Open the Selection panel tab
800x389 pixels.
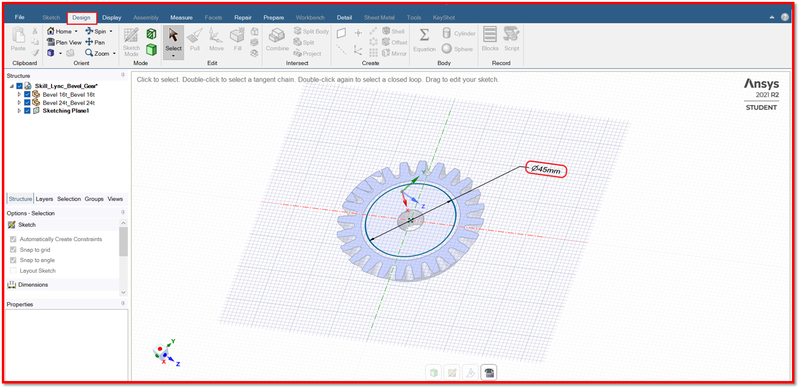tap(69, 199)
